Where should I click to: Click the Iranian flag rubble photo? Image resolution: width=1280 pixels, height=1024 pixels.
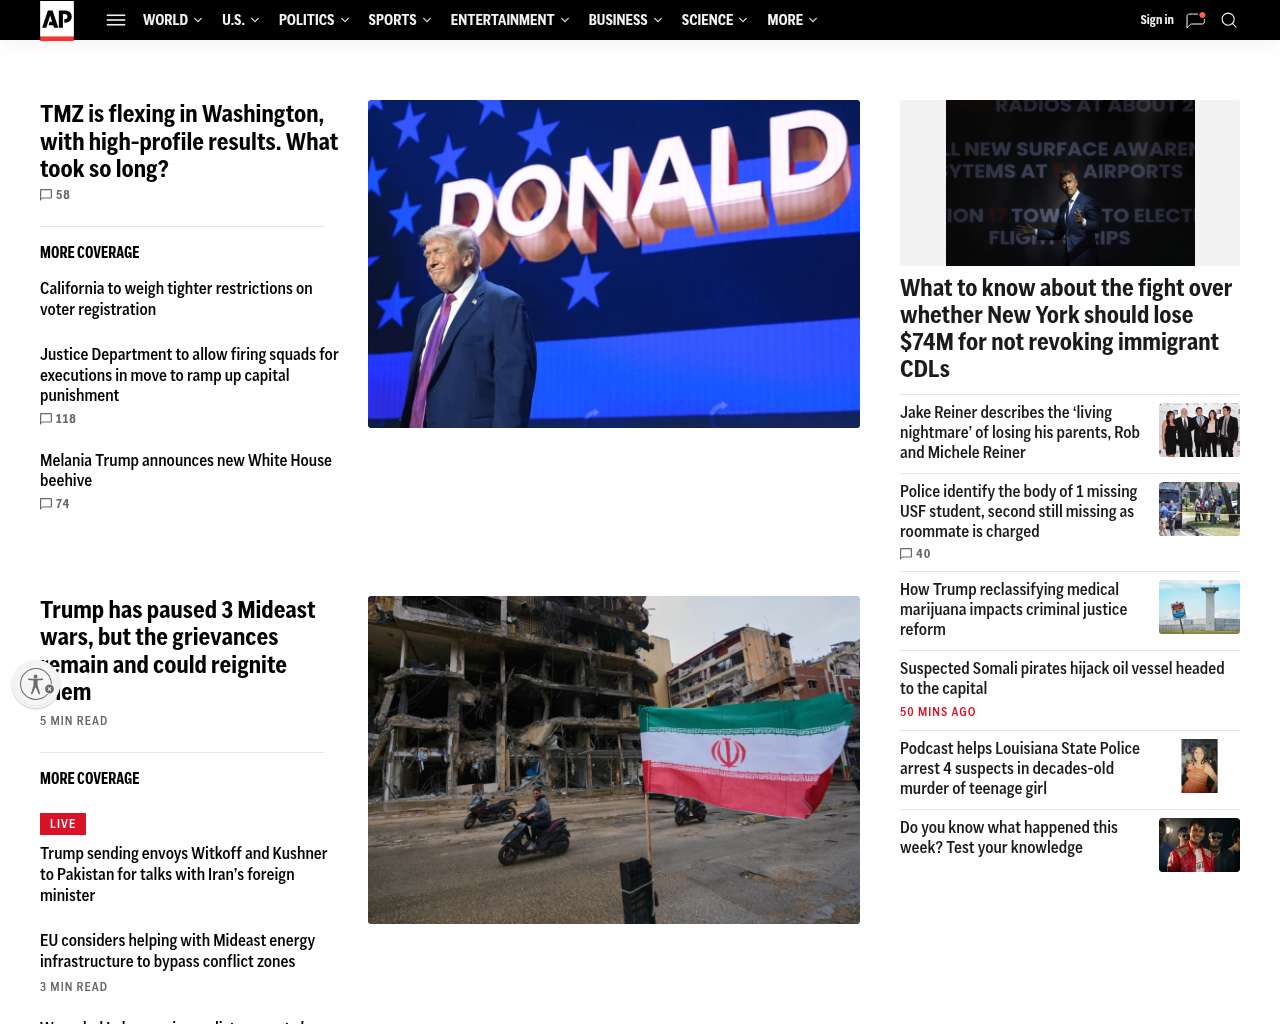pos(614,760)
